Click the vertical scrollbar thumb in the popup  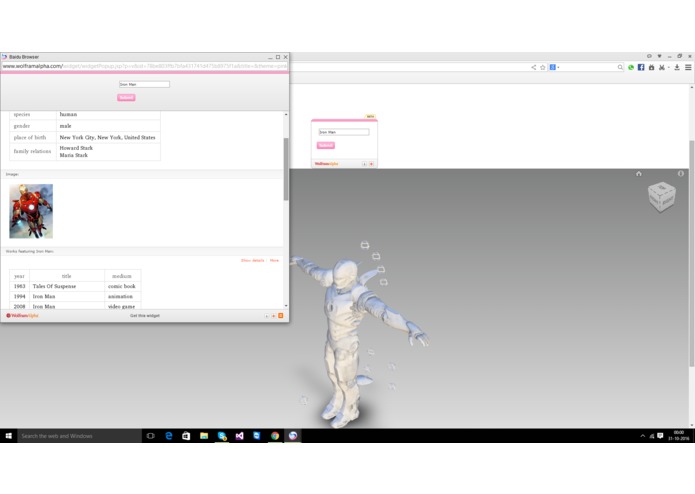pyautogui.click(x=286, y=169)
